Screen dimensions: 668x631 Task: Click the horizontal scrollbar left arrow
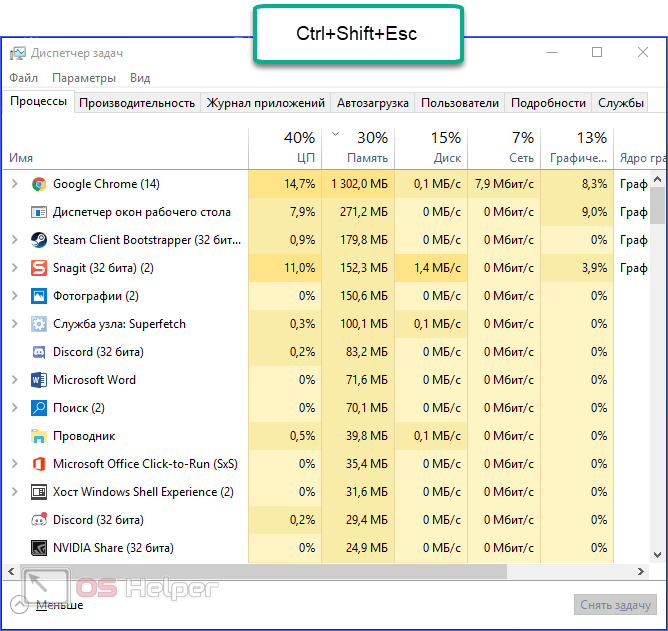[12, 572]
